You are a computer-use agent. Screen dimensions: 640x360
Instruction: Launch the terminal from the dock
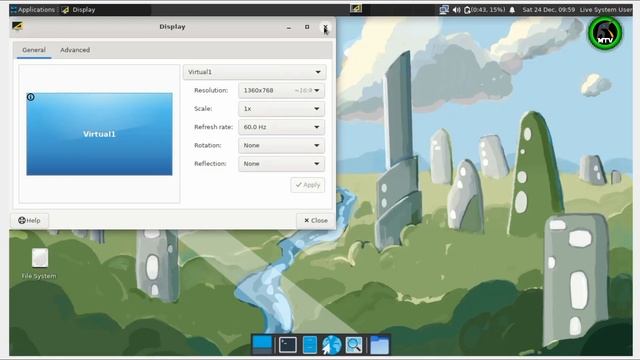point(288,345)
